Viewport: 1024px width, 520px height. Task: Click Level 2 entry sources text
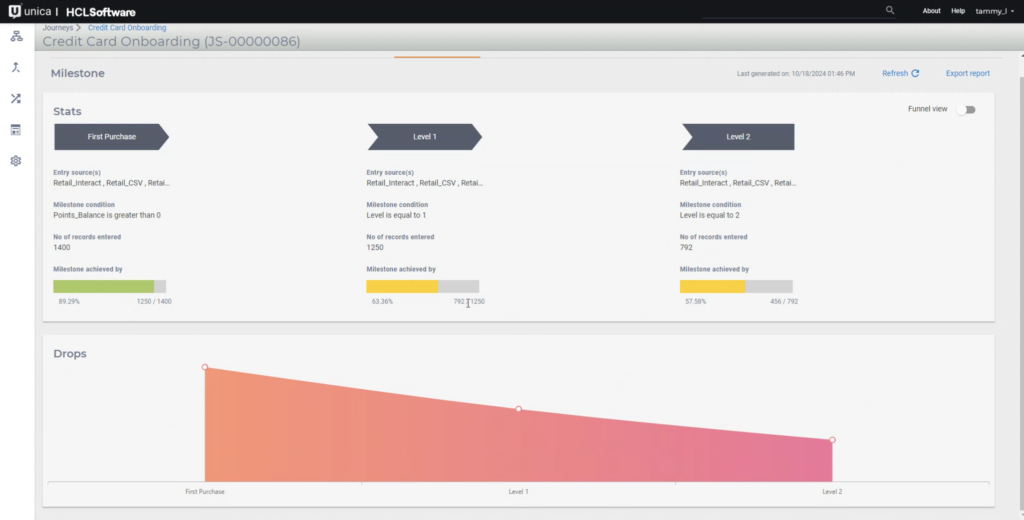[738, 183]
